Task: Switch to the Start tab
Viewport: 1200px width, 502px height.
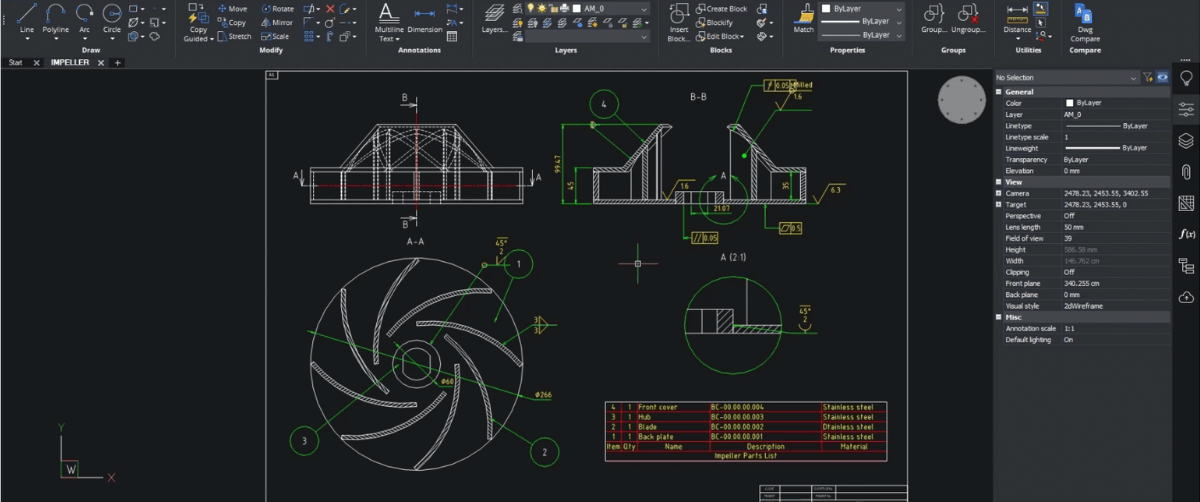Action: point(16,62)
